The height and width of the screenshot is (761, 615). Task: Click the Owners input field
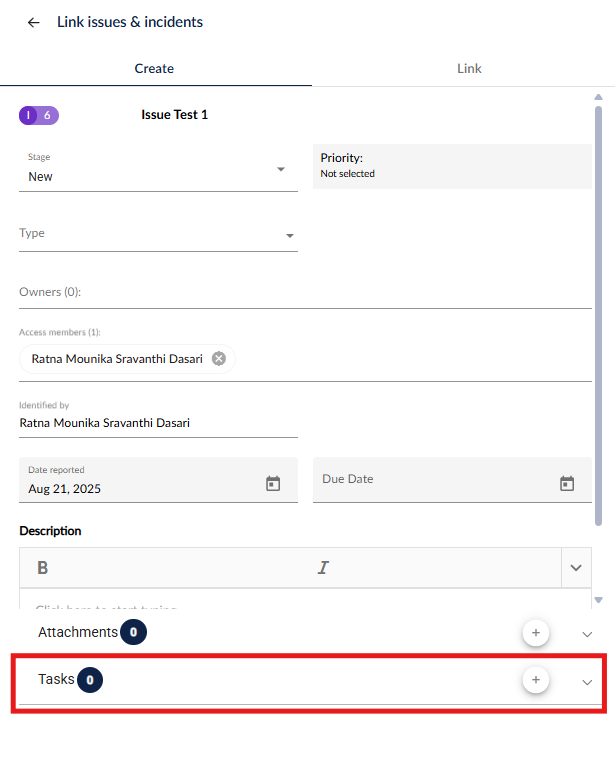click(x=305, y=292)
